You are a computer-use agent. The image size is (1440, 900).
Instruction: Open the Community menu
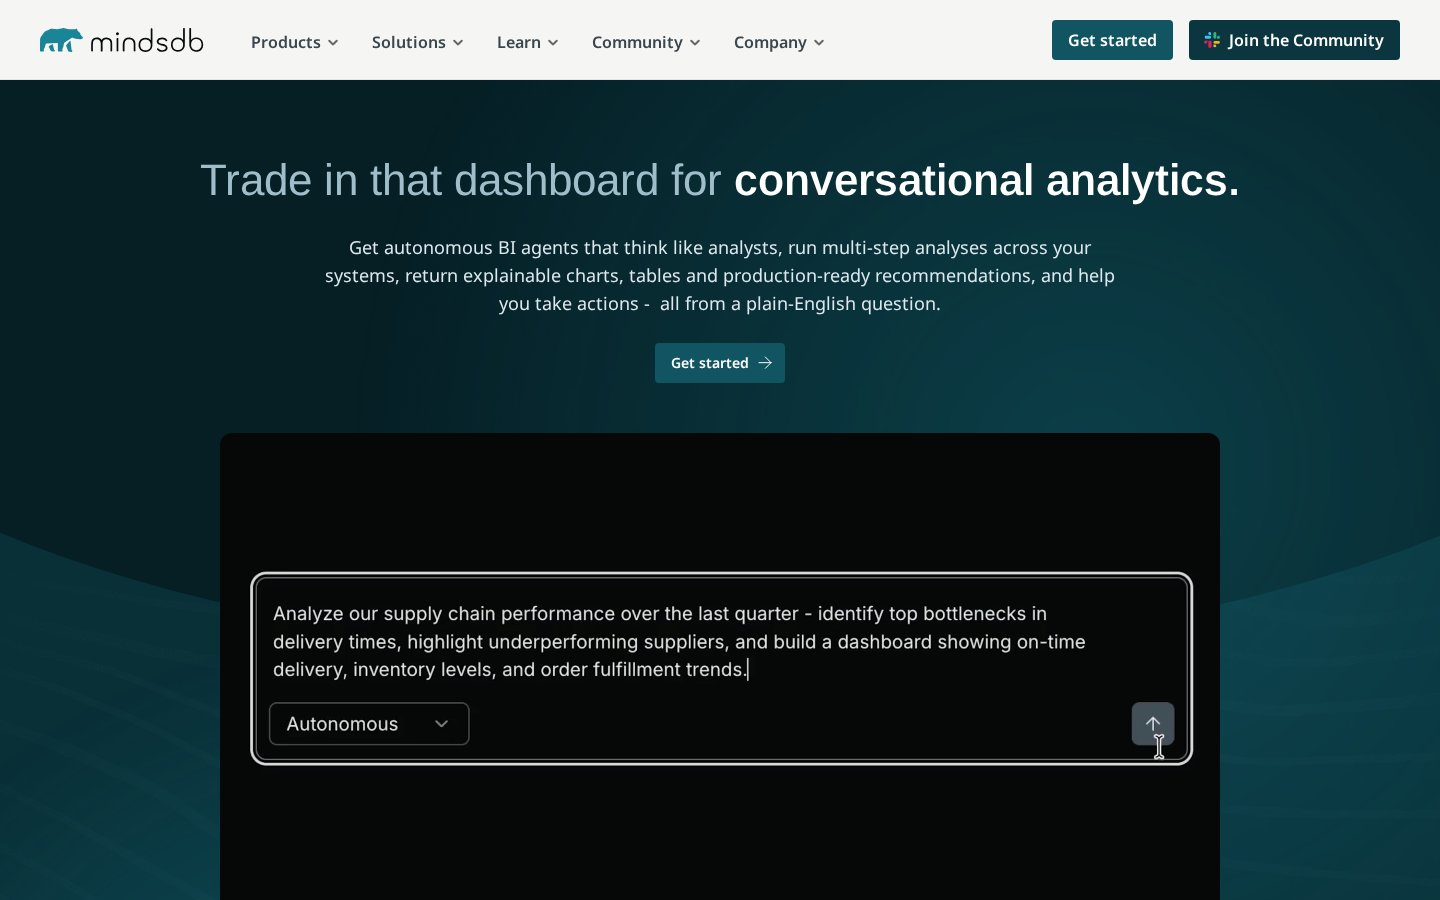[x=646, y=42]
